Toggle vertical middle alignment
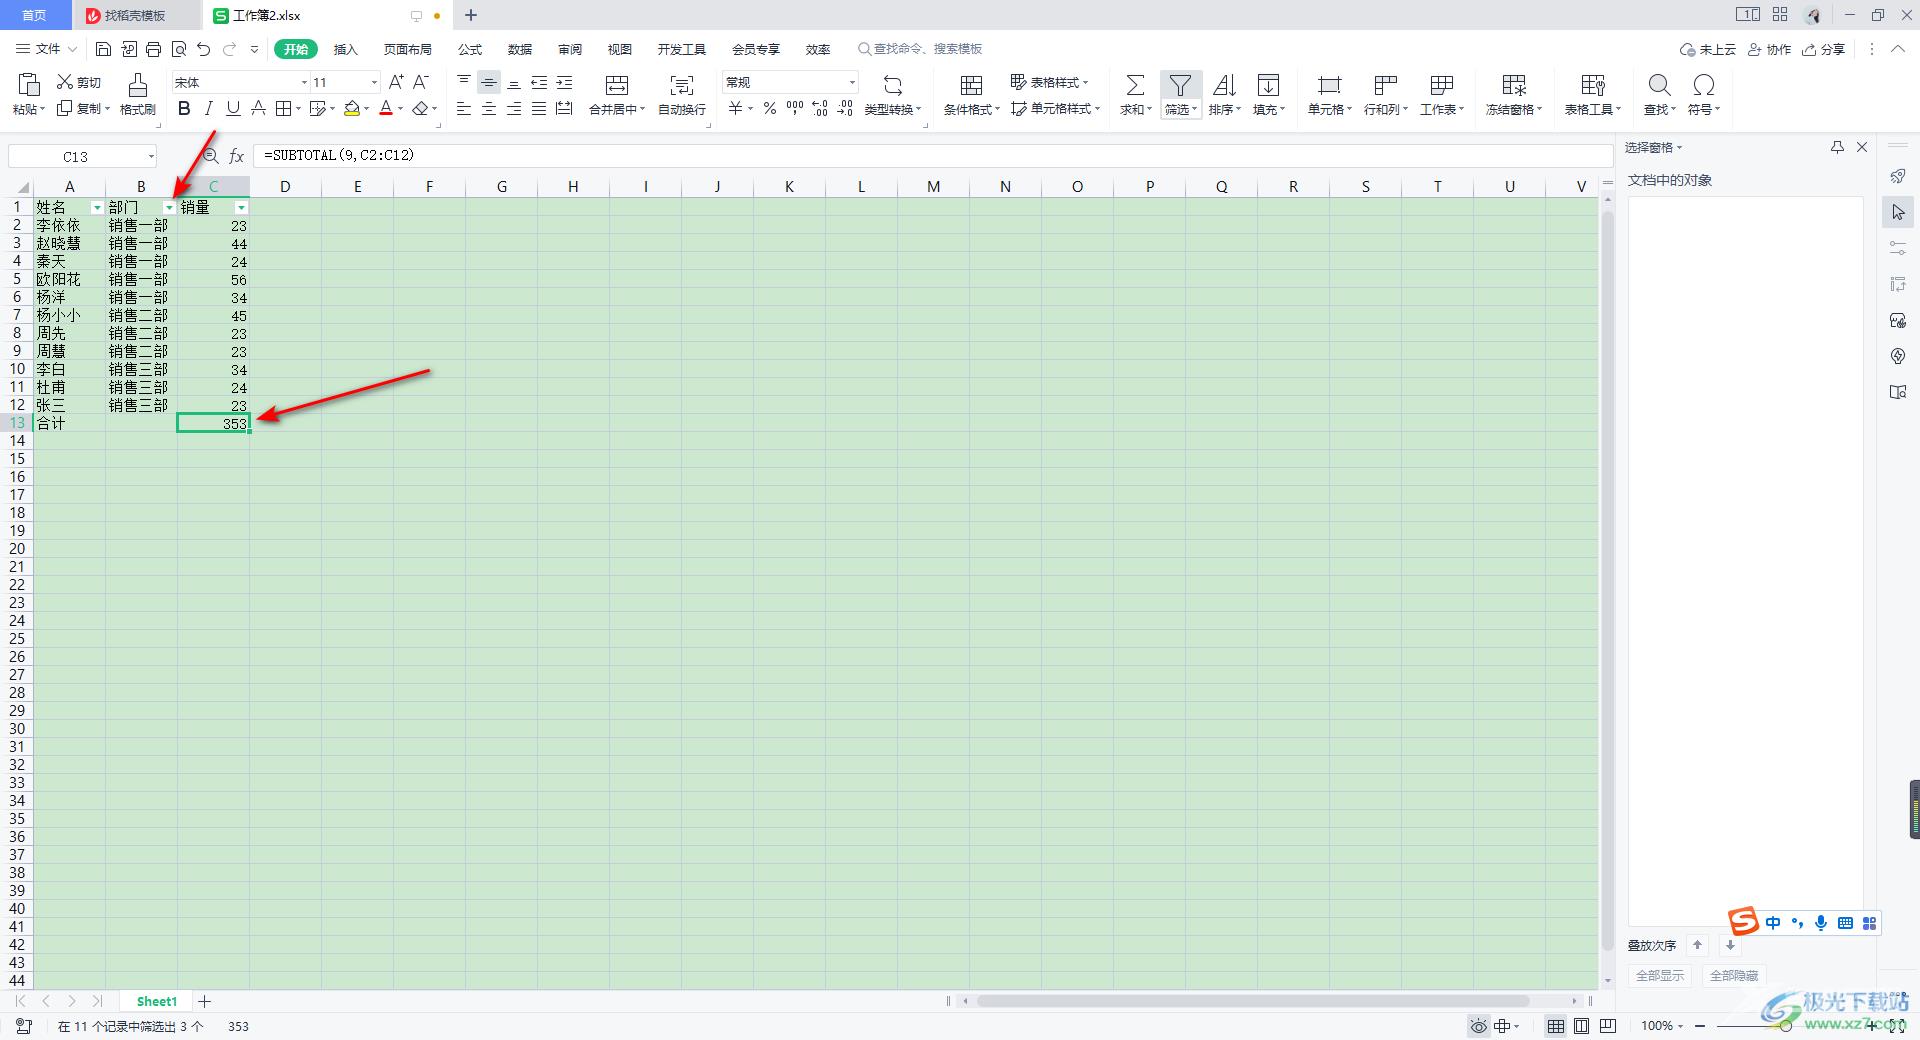1920x1040 pixels. (489, 82)
